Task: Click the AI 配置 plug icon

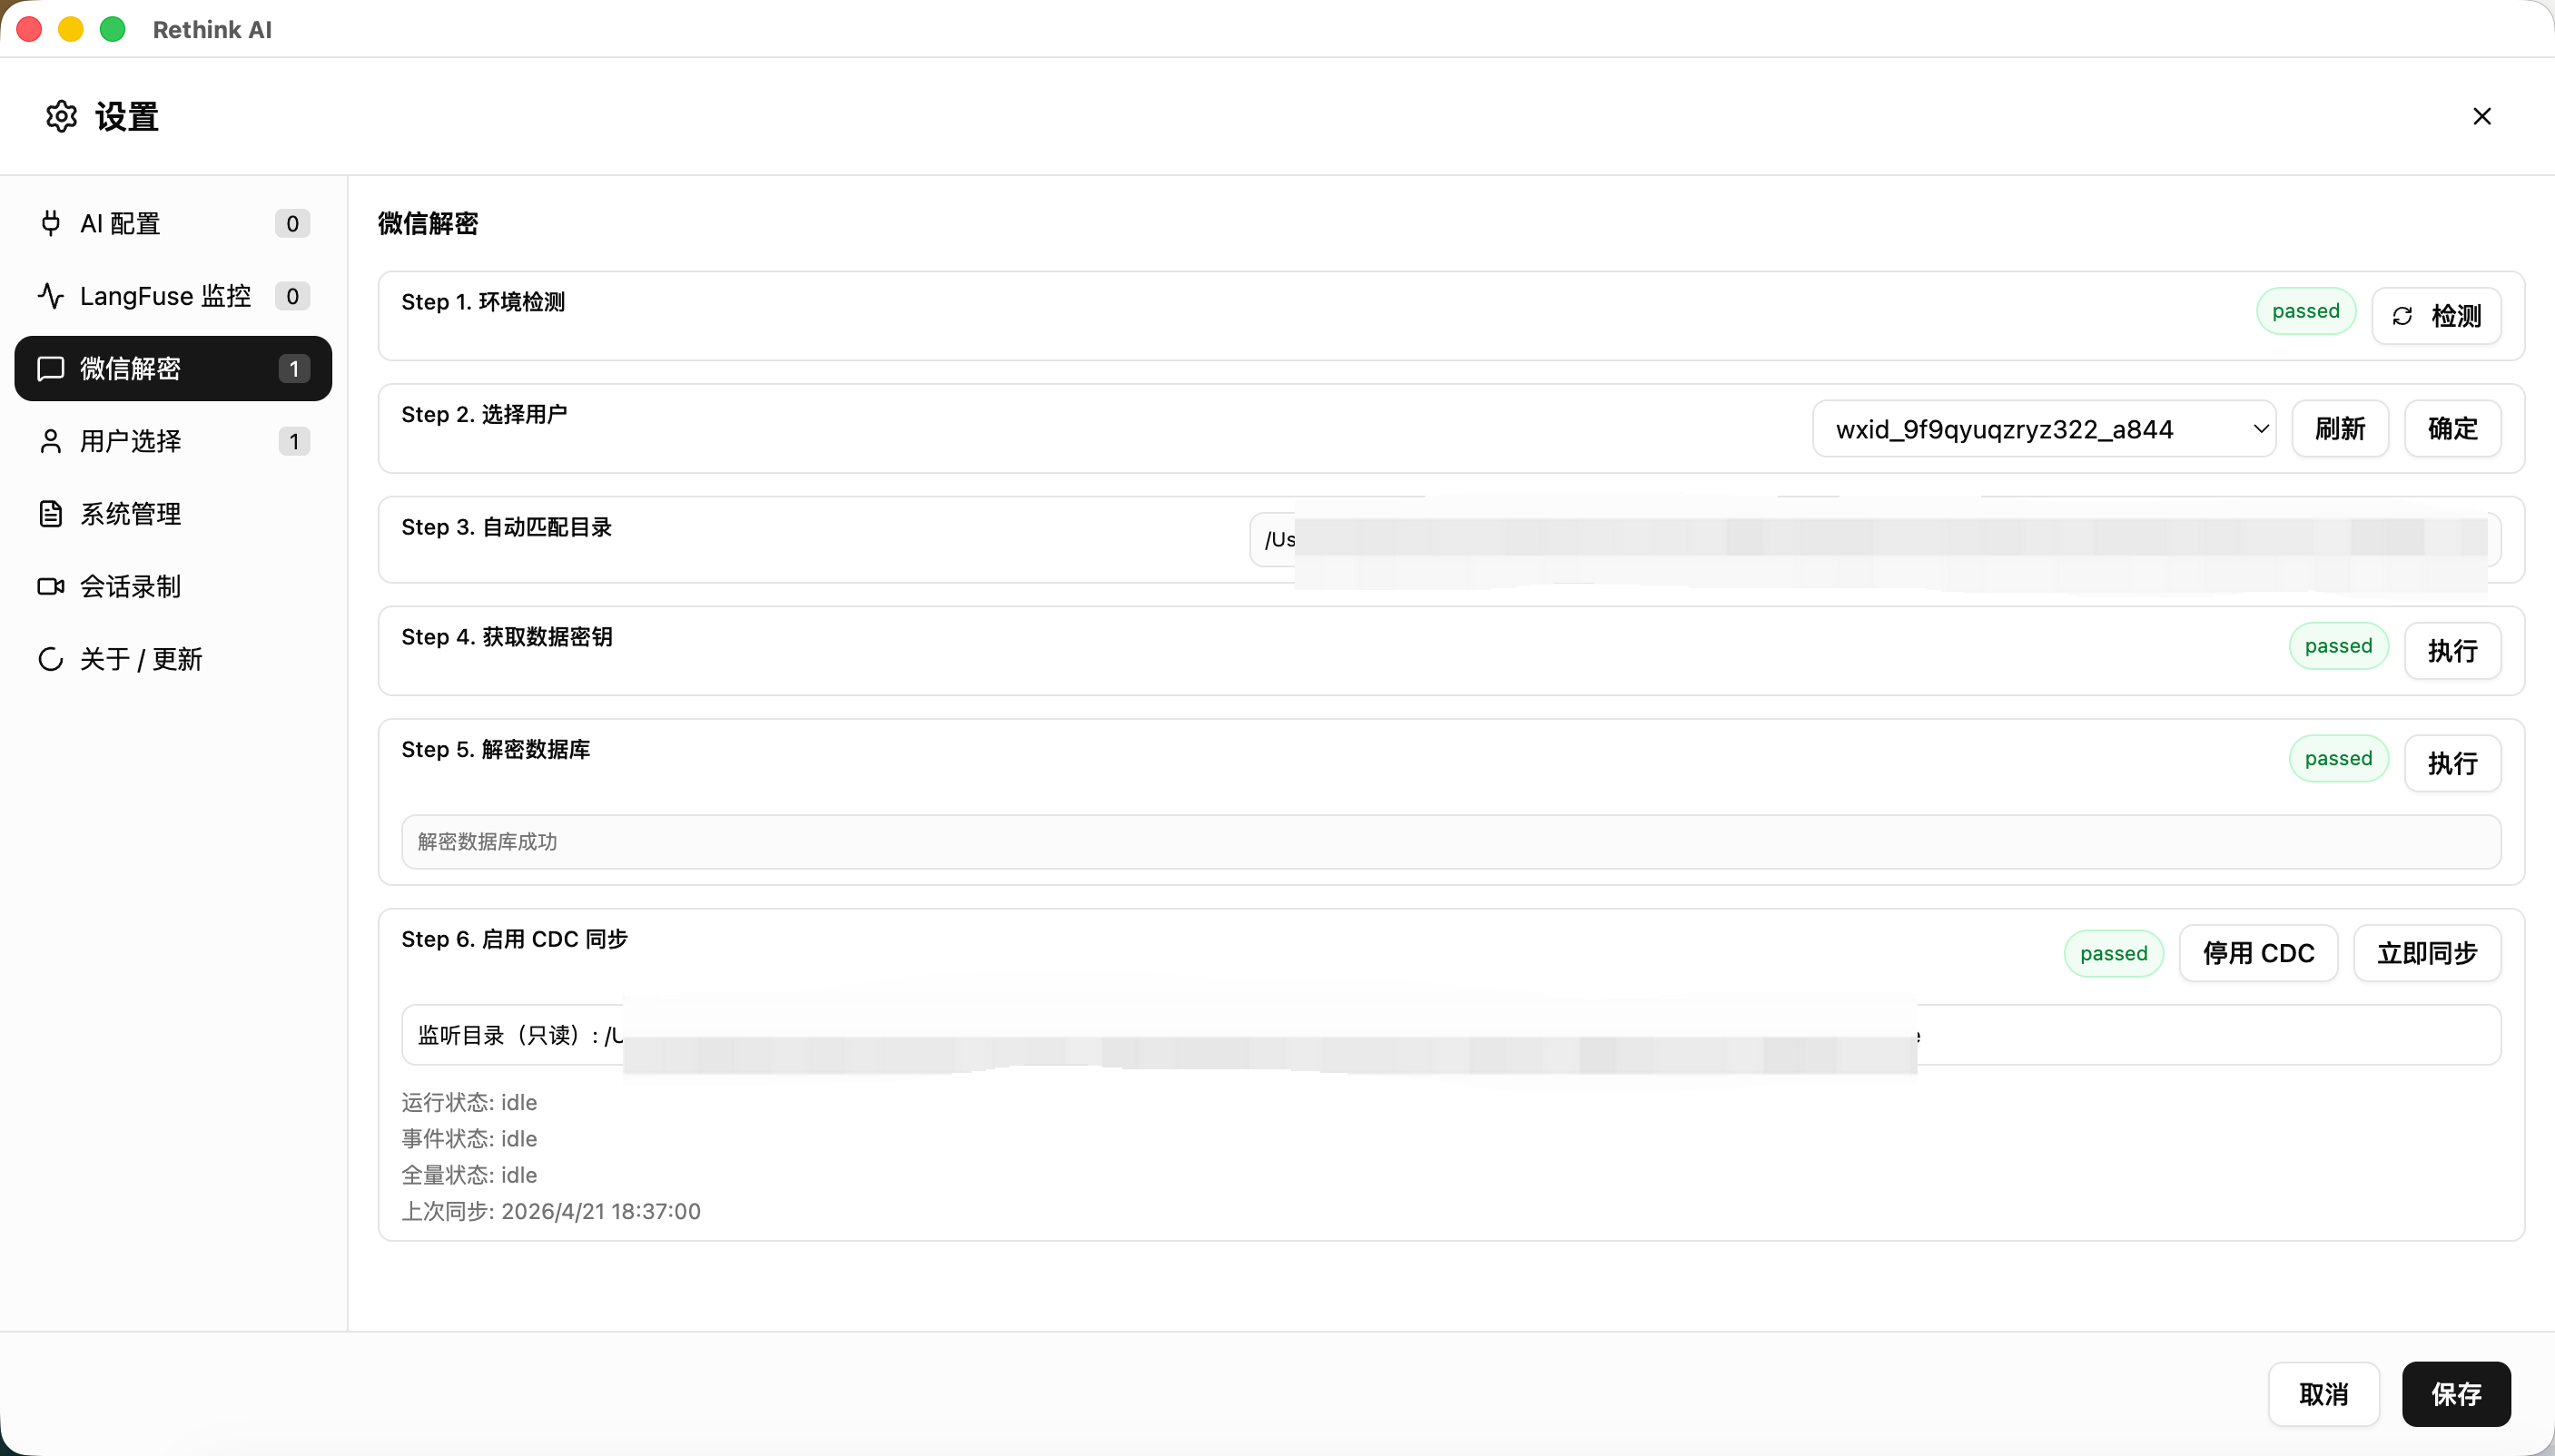Action: coord(50,223)
